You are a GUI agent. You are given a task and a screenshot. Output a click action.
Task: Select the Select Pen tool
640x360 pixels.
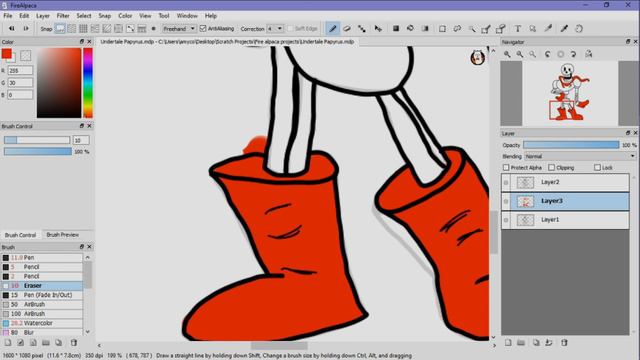point(486,29)
